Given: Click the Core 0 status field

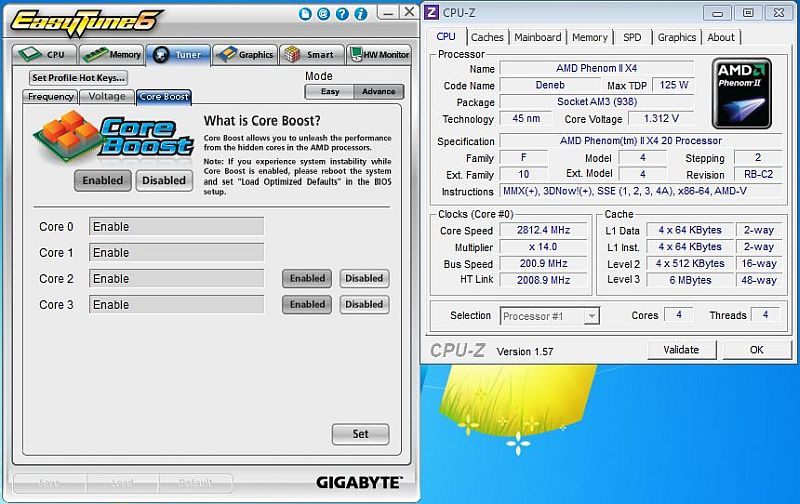Looking at the screenshot, I should [x=177, y=226].
